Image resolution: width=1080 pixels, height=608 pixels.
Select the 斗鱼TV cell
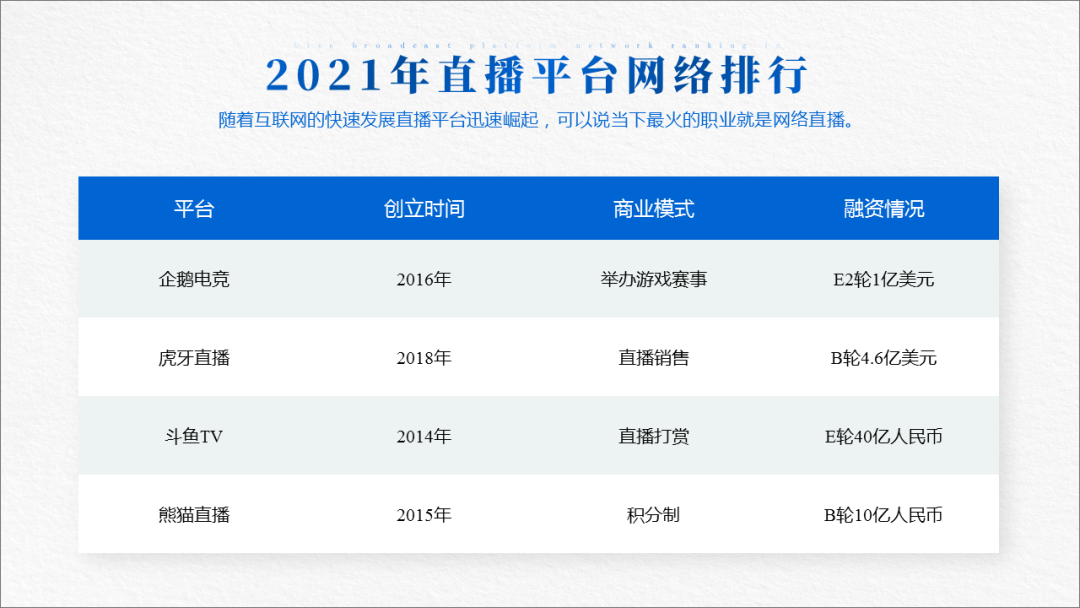[194, 436]
